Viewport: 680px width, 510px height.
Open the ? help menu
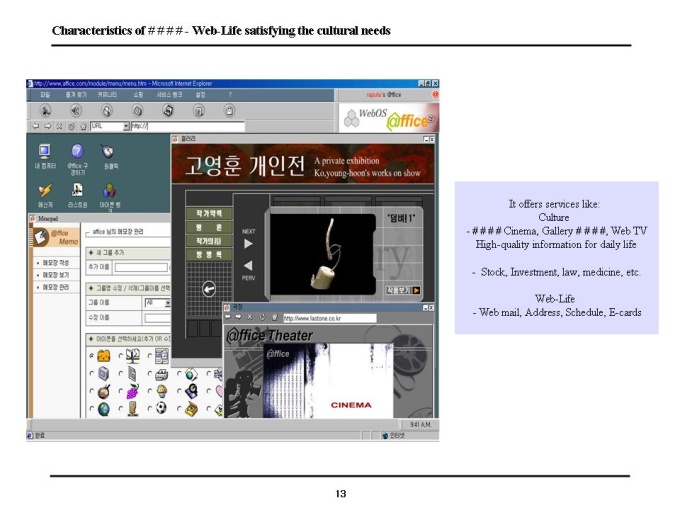pos(230,95)
